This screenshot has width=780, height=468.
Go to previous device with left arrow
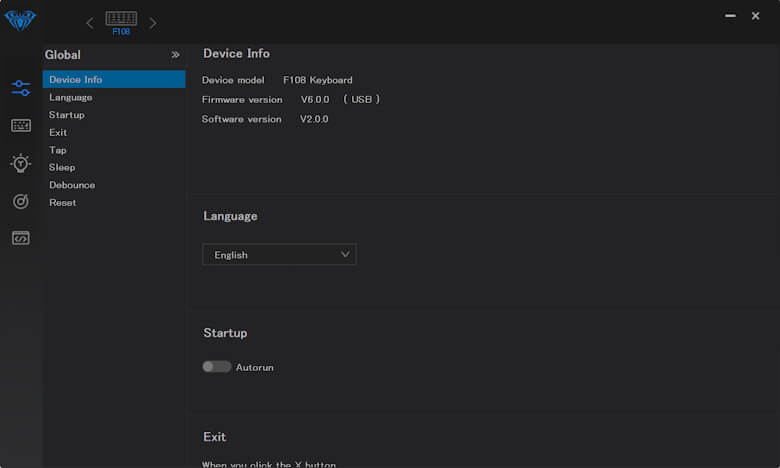pos(90,22)
